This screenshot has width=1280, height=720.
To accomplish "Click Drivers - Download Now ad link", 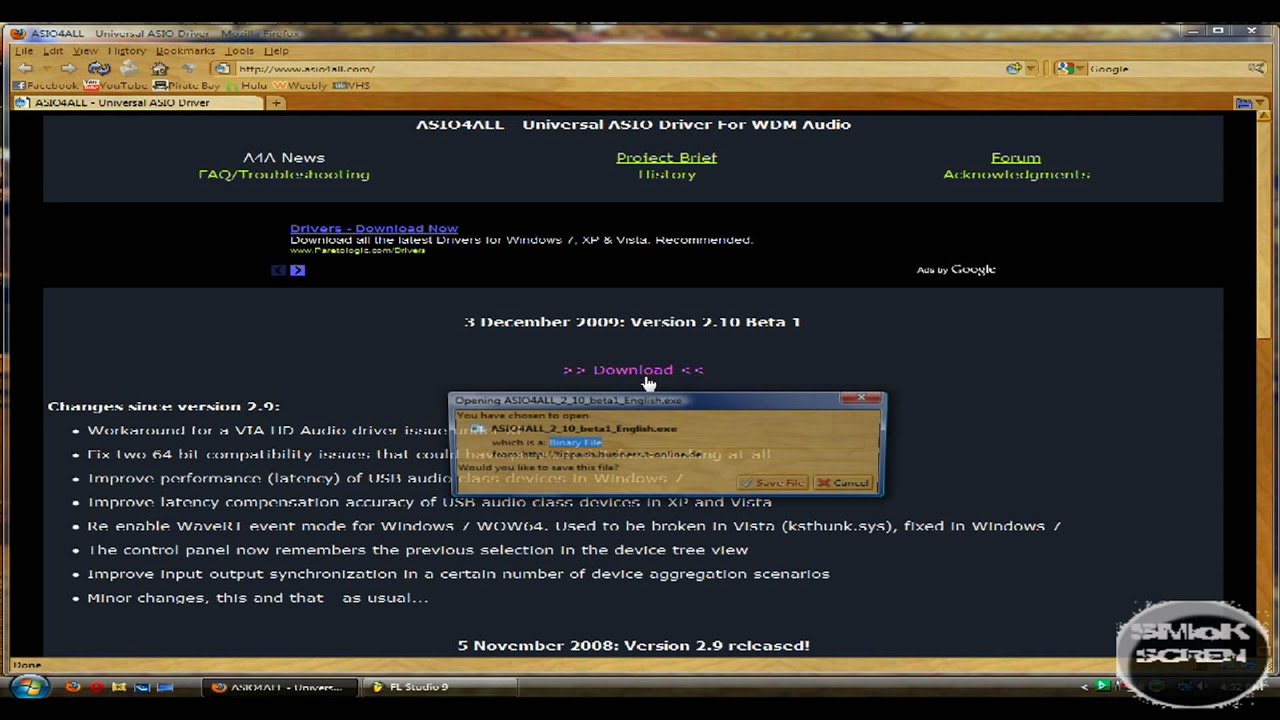I will 374,228.
